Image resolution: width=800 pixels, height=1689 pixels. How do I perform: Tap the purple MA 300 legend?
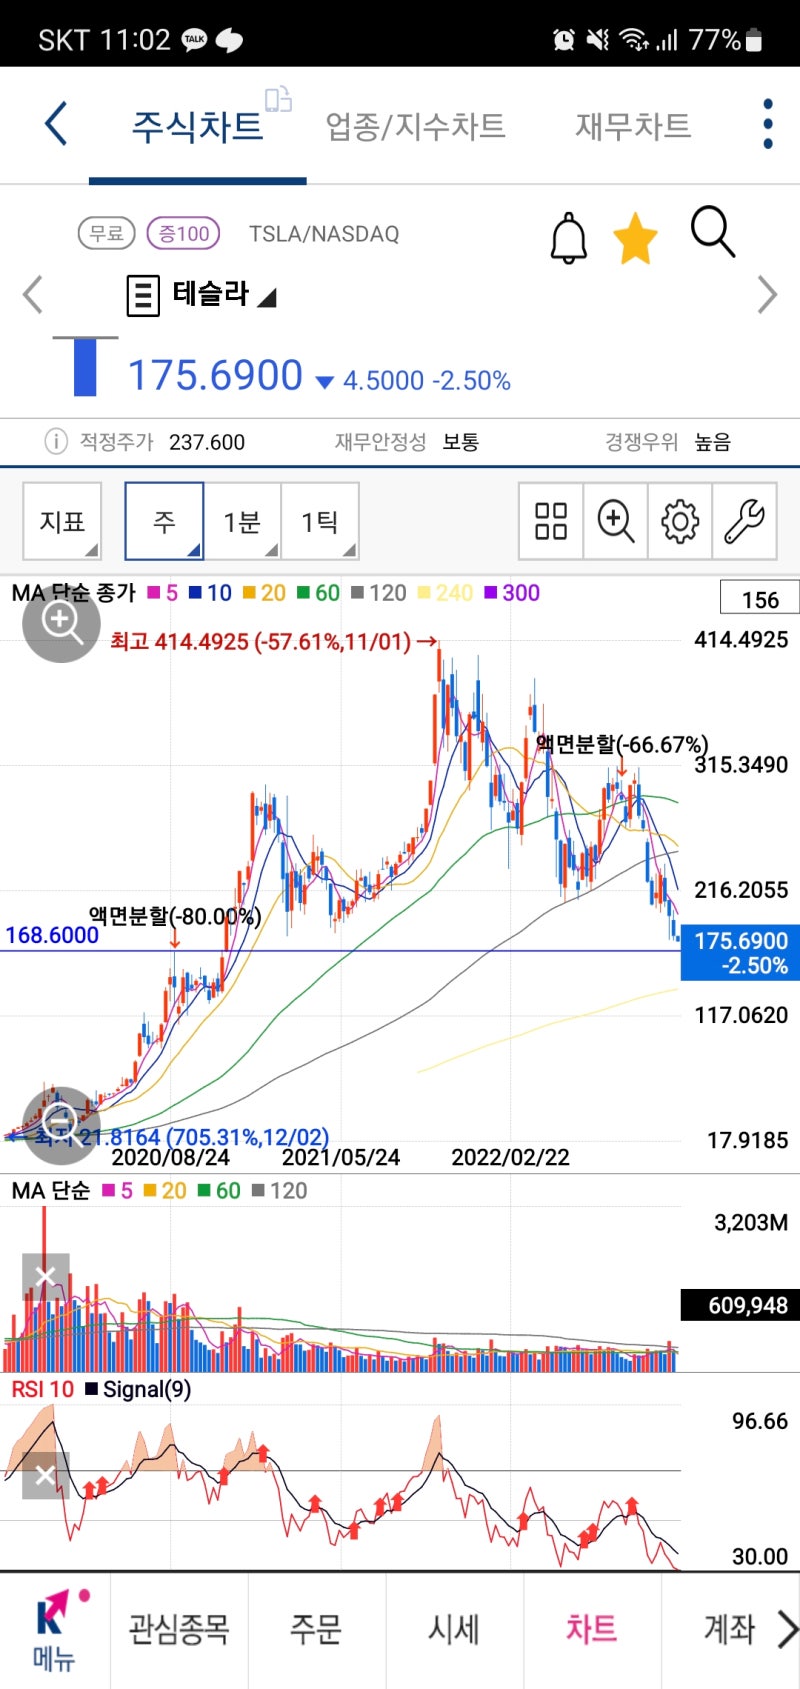point(512,593)
